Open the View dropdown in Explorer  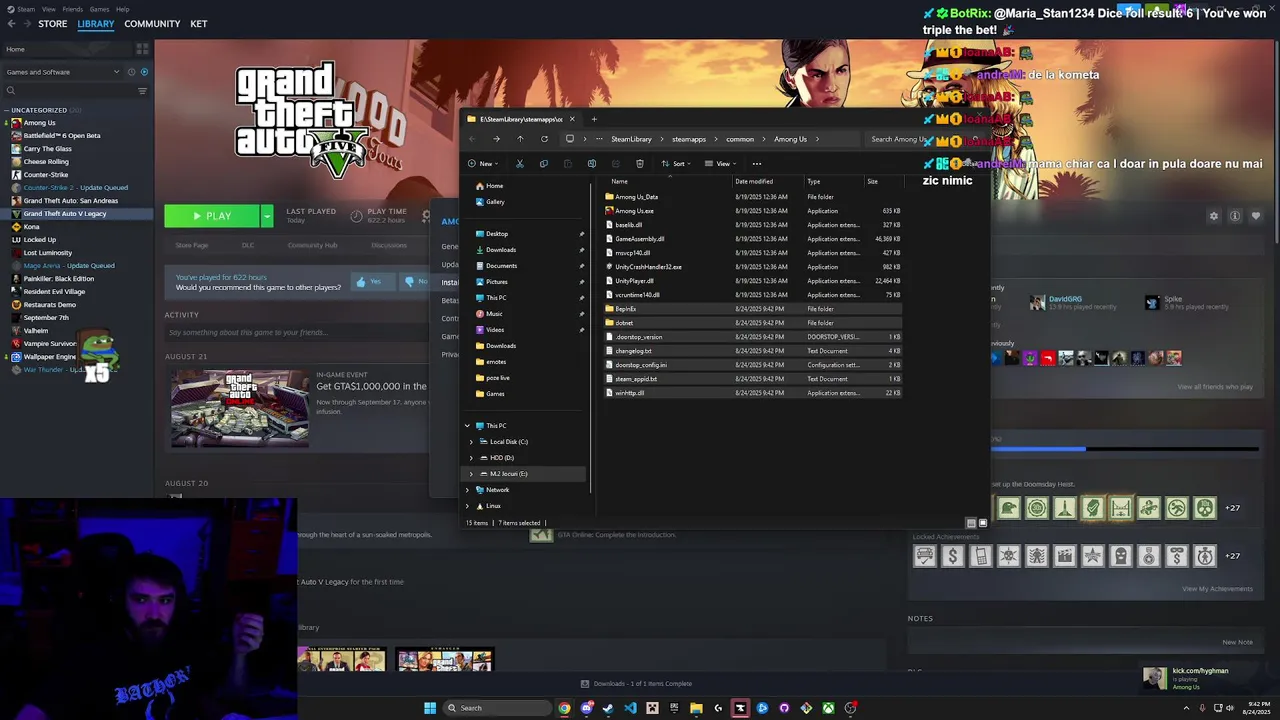click(720, 164)
